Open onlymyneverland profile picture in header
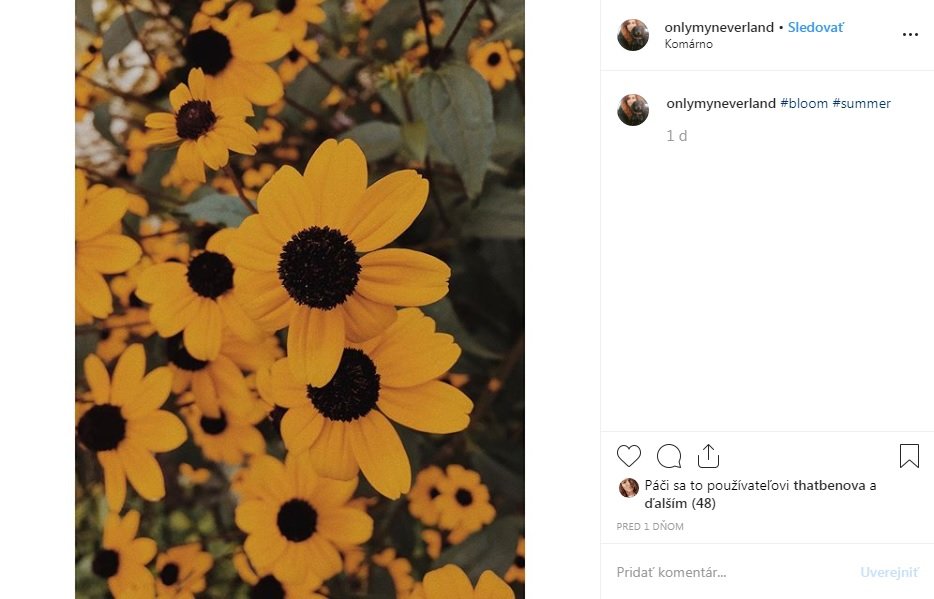934x599 pixels. (633, 35)
